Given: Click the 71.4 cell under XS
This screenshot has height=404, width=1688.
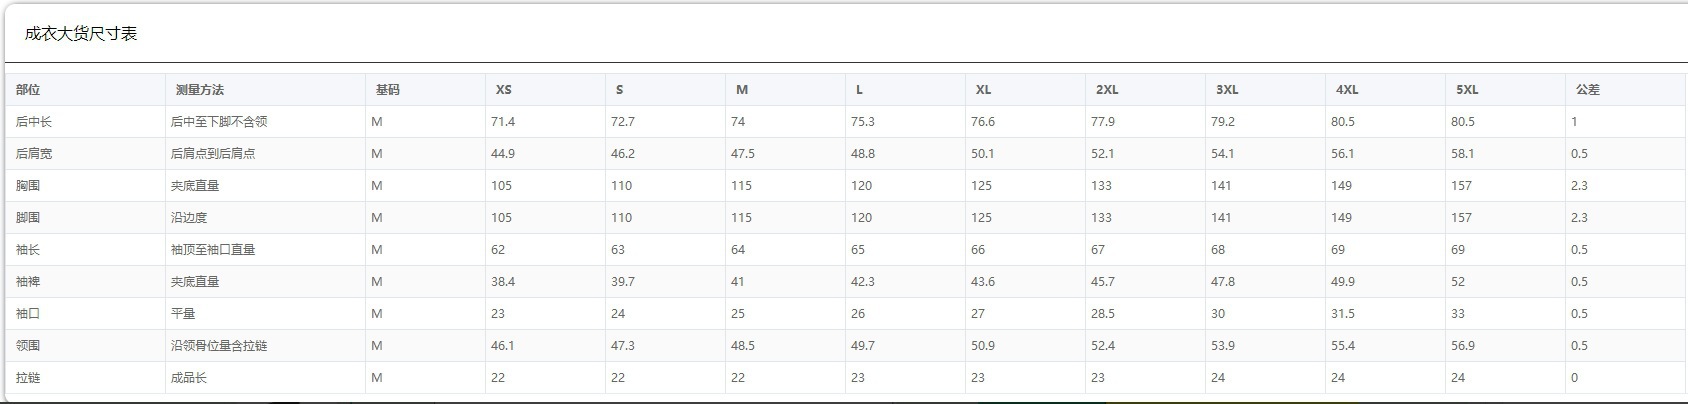Looking at the screenshot, I should 503,122.
